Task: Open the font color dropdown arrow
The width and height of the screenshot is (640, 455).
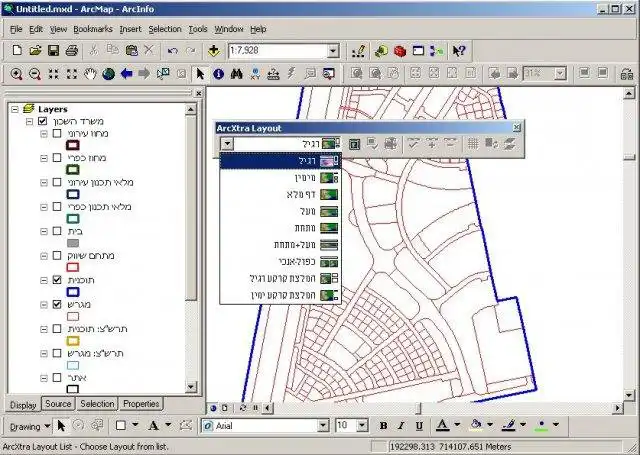Action: tap(457, 424)
